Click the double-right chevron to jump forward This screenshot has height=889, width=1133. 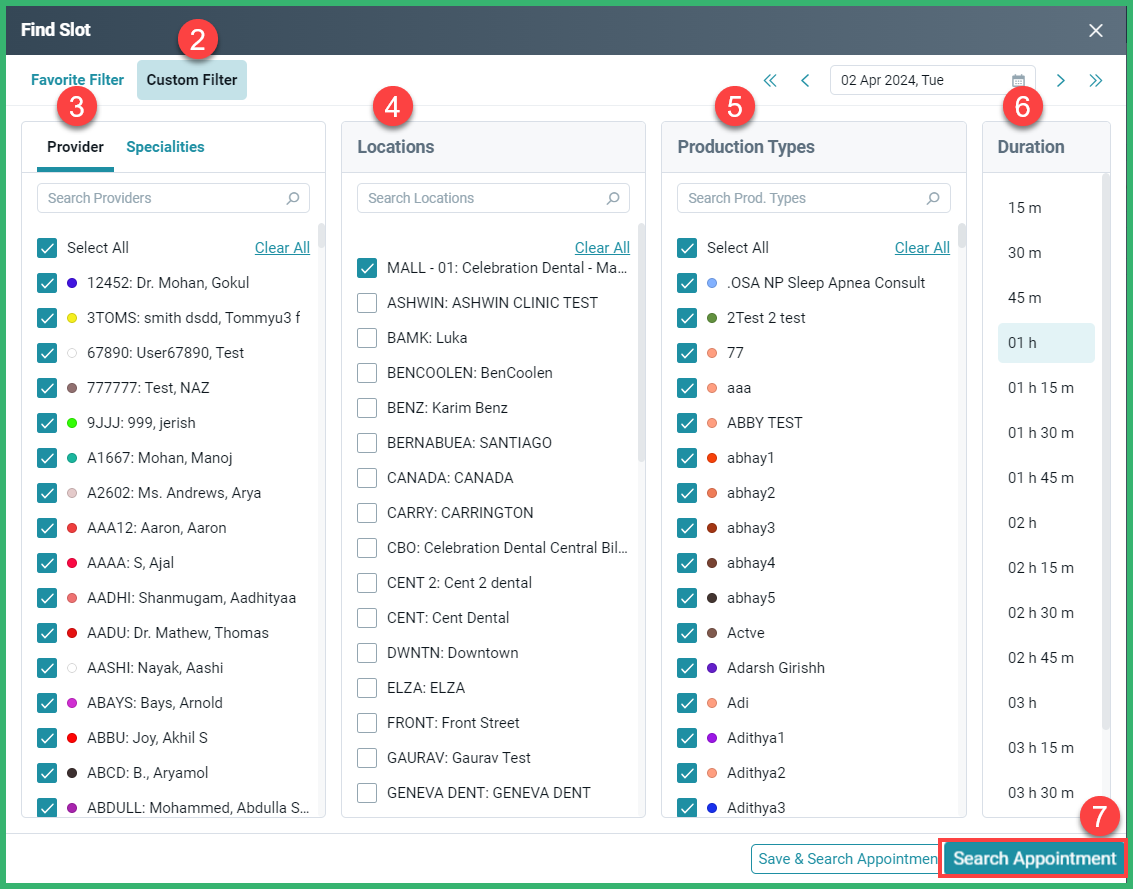[1096, 80]
